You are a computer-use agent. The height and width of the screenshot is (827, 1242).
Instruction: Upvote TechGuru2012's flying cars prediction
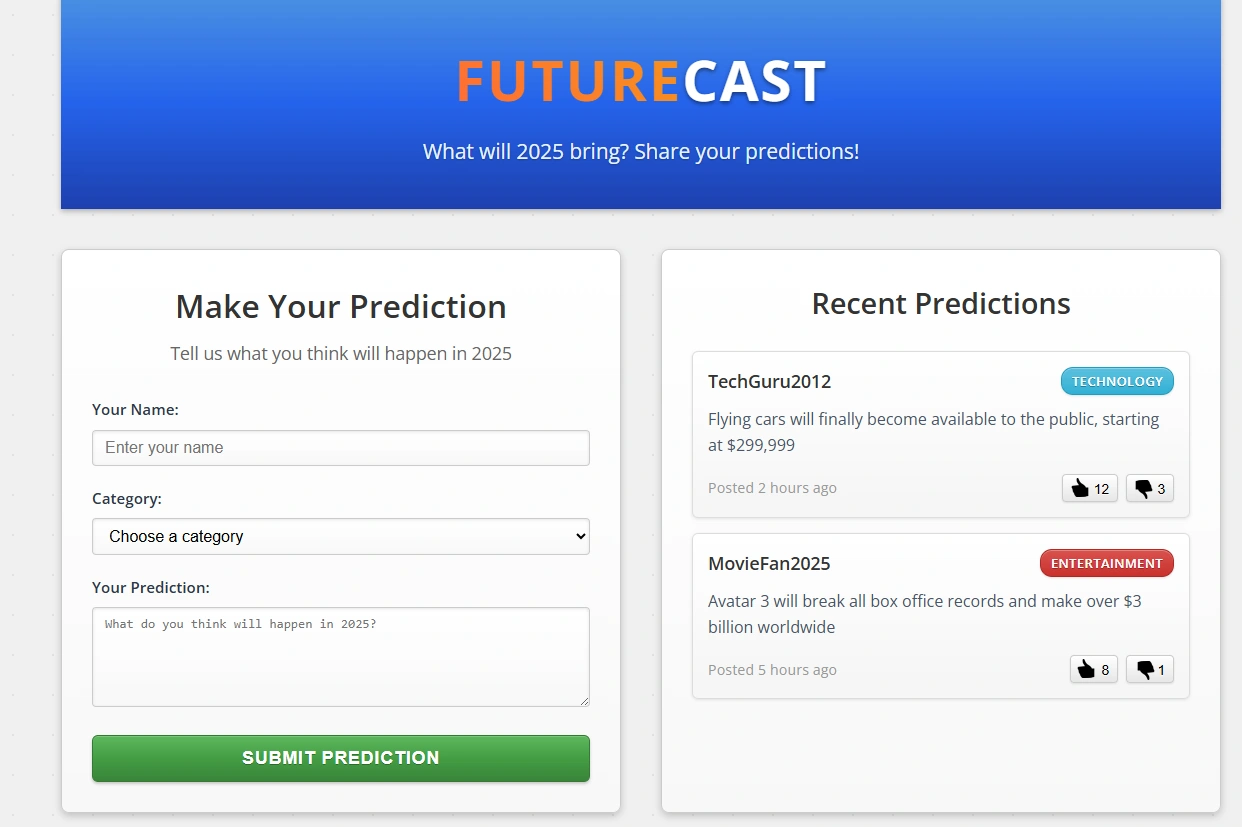pyautogui.click(x=1089, y=489)
